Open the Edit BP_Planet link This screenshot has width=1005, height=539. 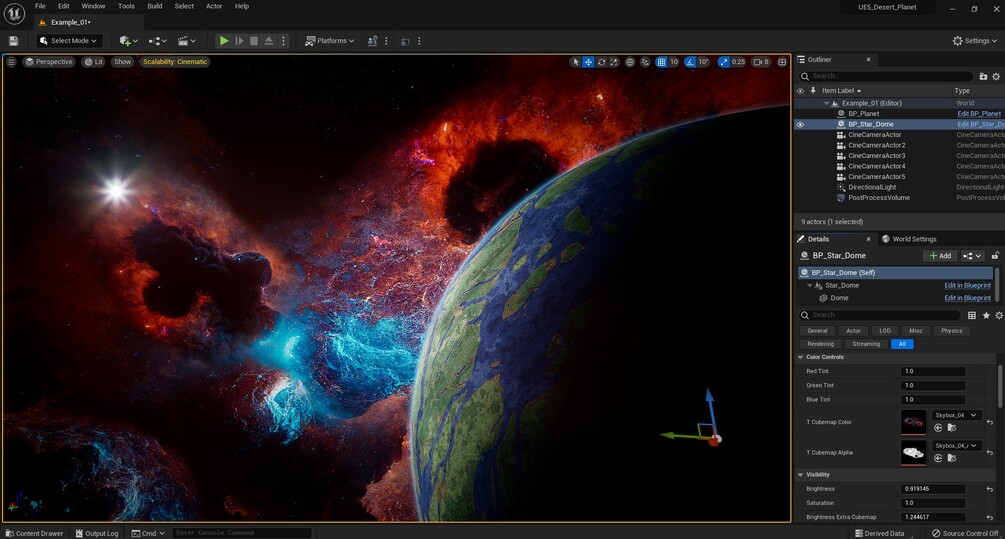point(979,113)
